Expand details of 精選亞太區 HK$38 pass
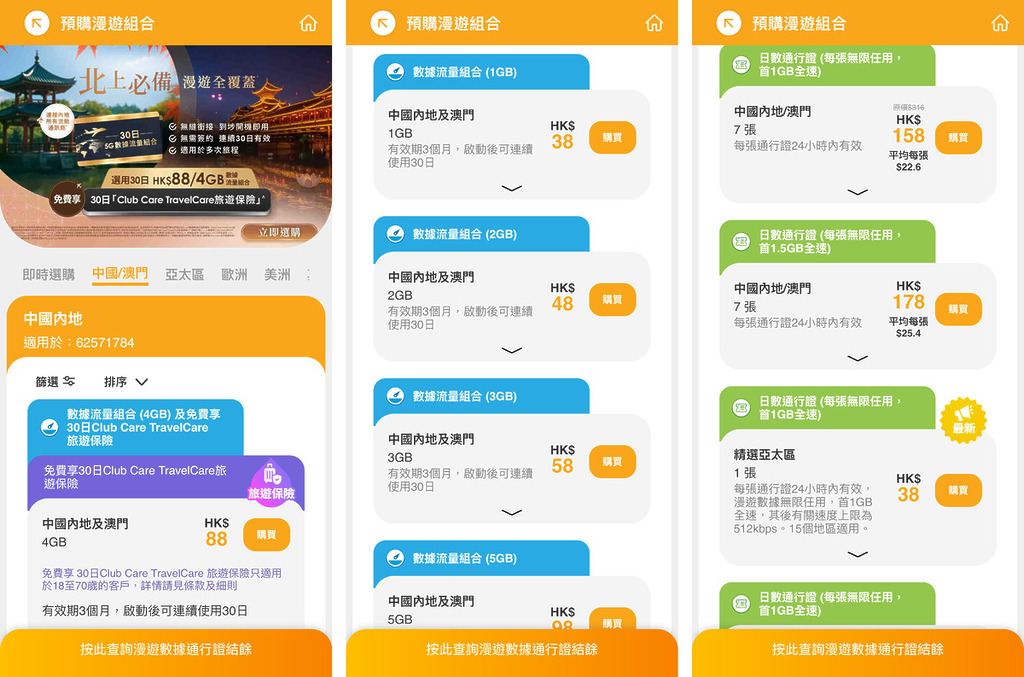This screenshot has width=1024, height=677. (x=857, y=554)
